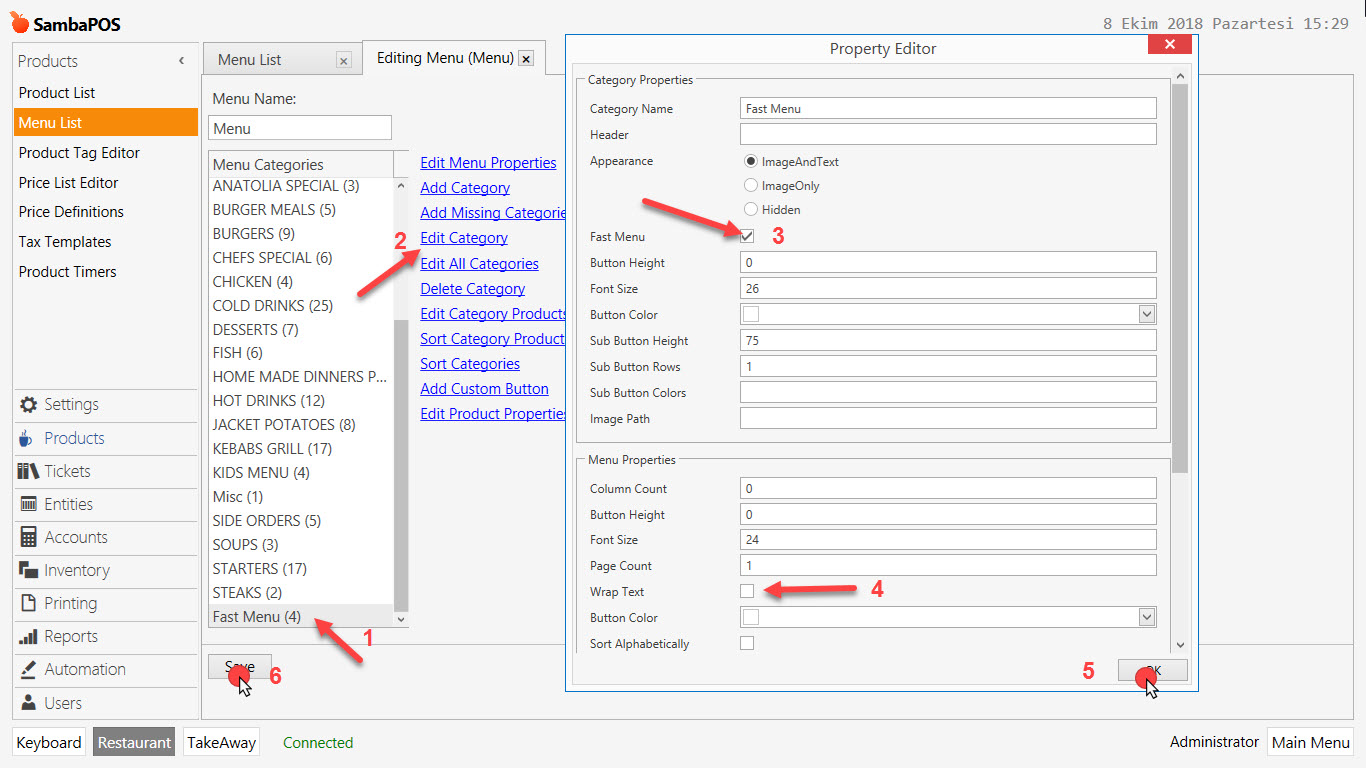Screen dimensions: 1366x768
Task: Click Menu Categories list scroll down arrow
Action: pyautogui.click(x=402, y=619)
